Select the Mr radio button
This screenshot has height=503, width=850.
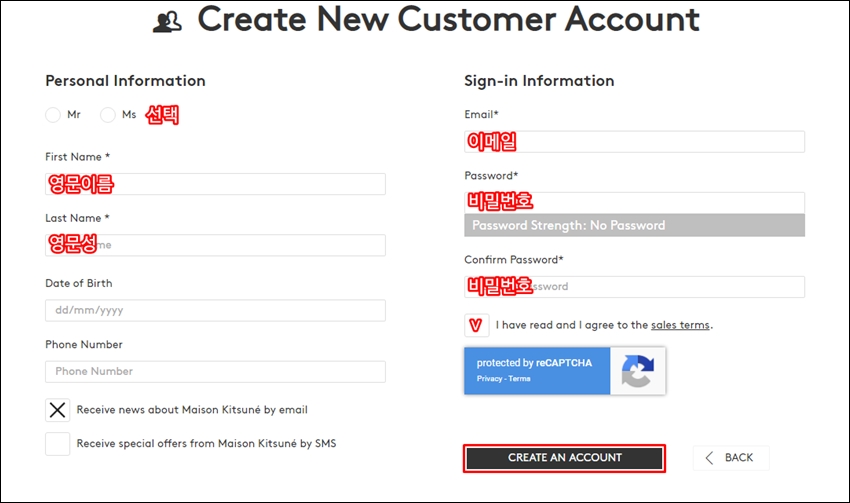coord(53,115)
